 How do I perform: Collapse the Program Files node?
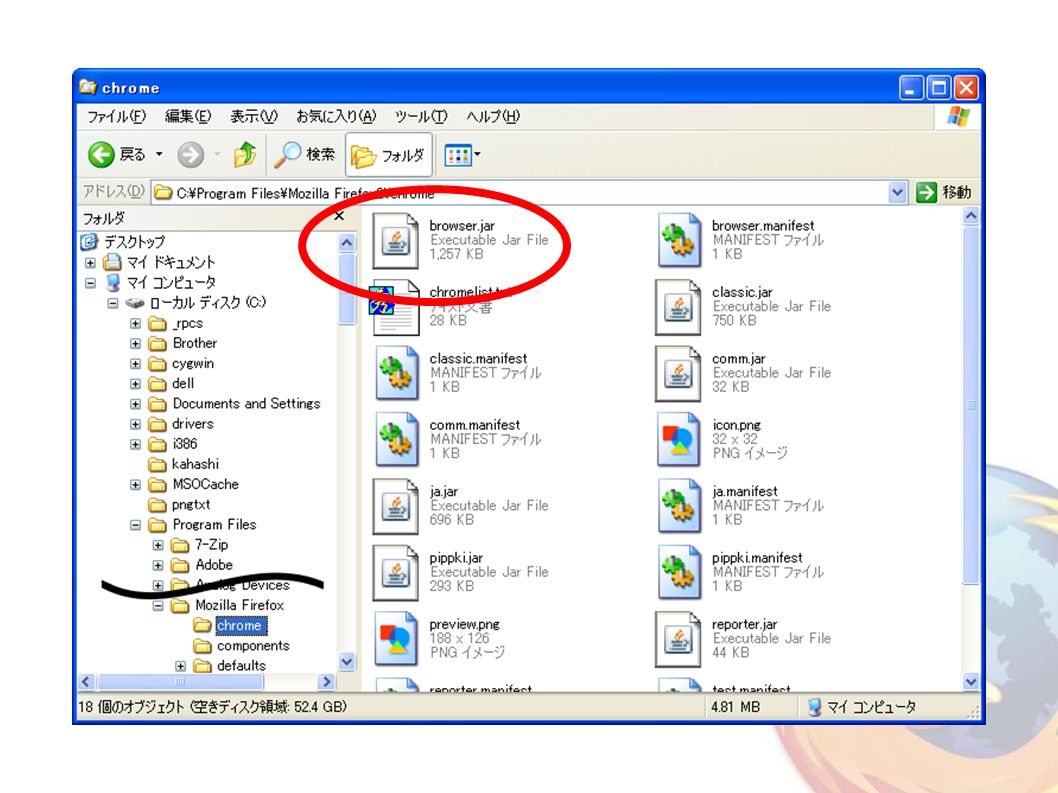click(x=136, y=525)
